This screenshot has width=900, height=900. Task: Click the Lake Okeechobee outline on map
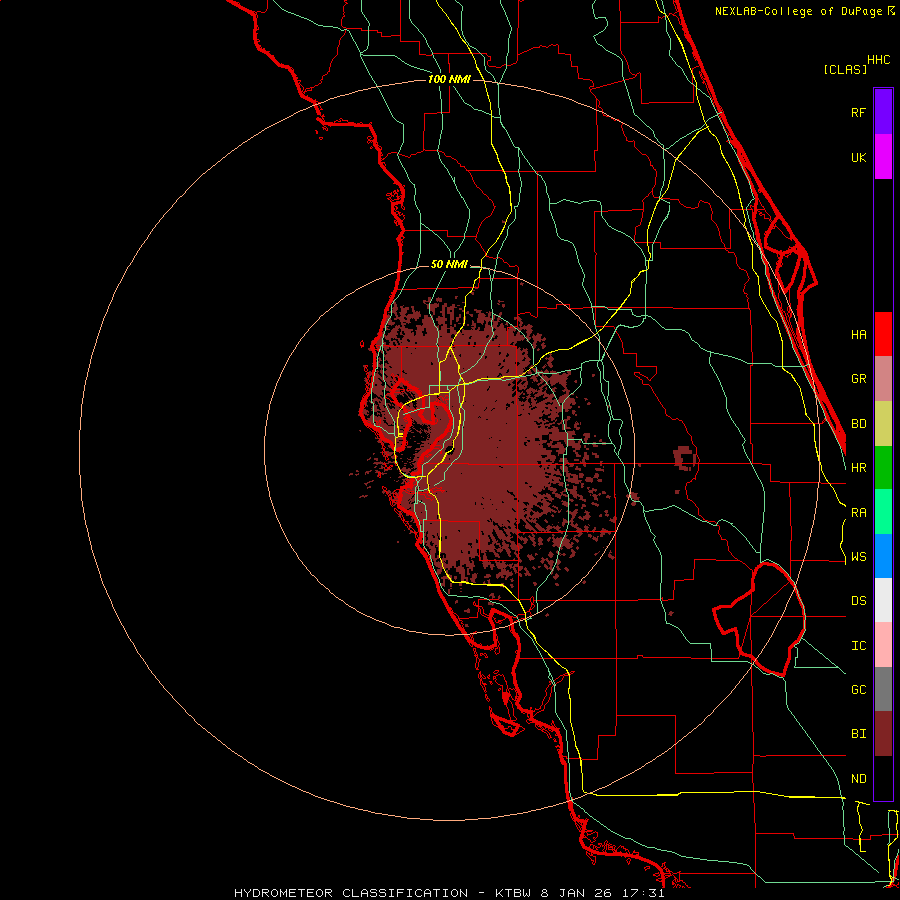759,619
